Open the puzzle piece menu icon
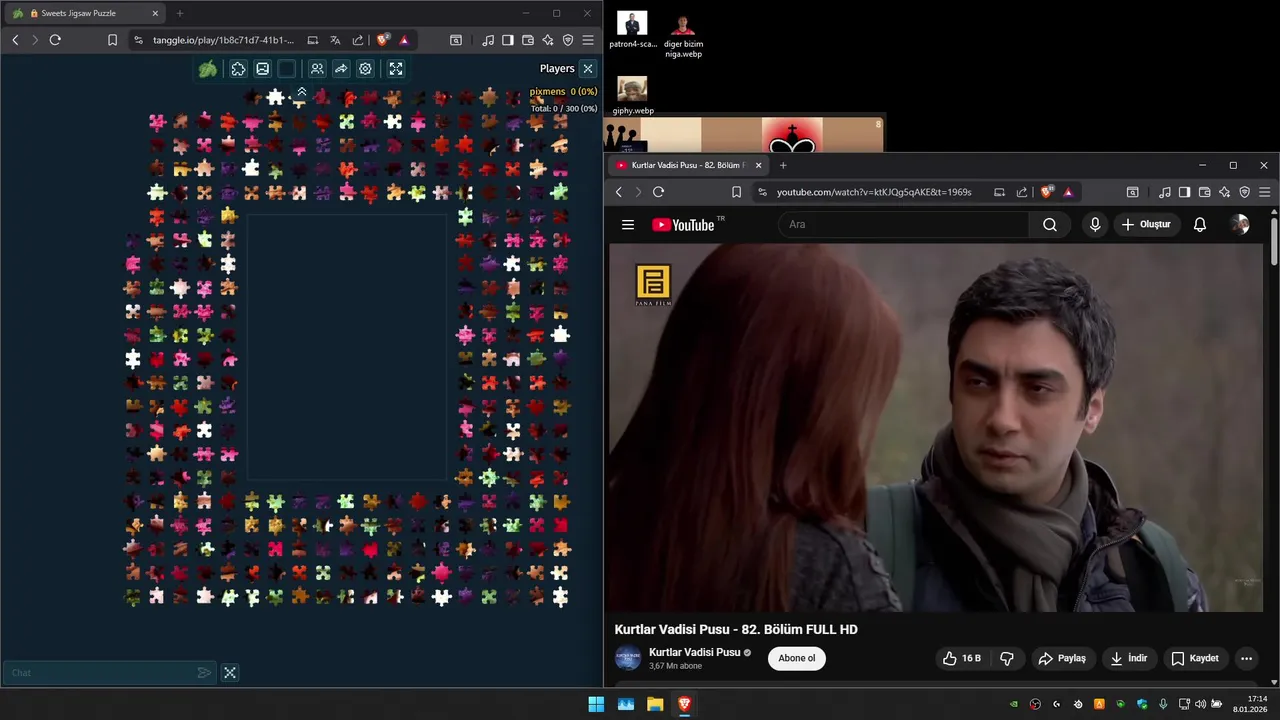This screenshot has height=720, width=1280. click(238, 69)
